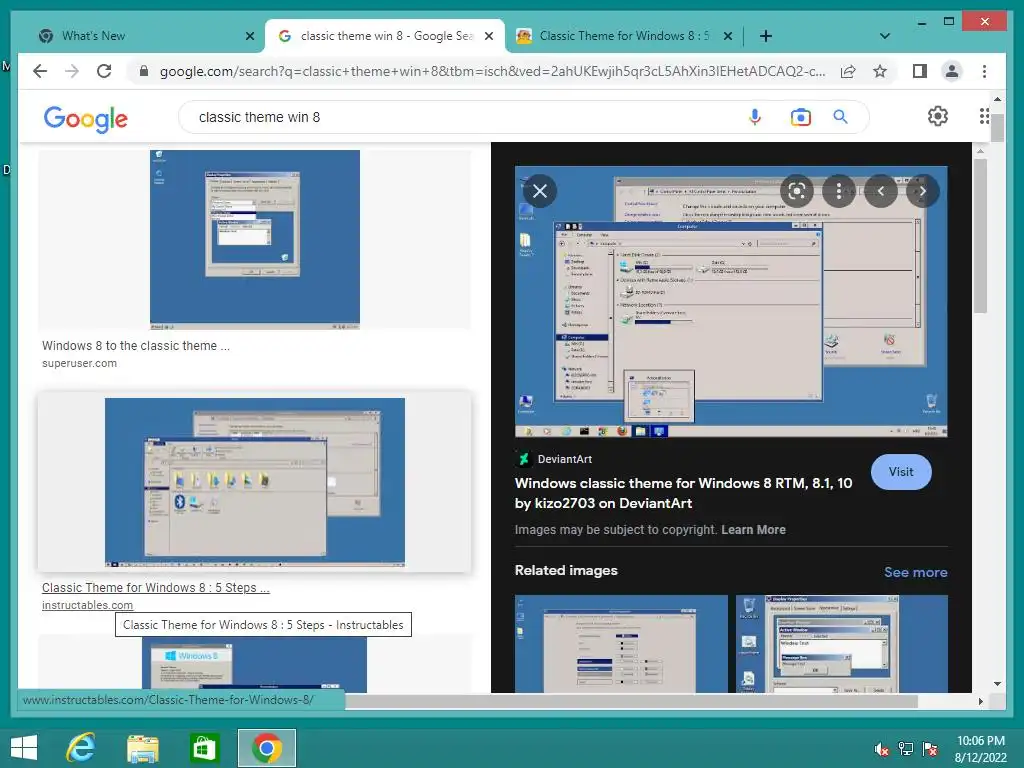Viewport: 1024px width, 768px height.
Task: Click the page vertical scrollbar thumb
Action: (x=997, y=127)
